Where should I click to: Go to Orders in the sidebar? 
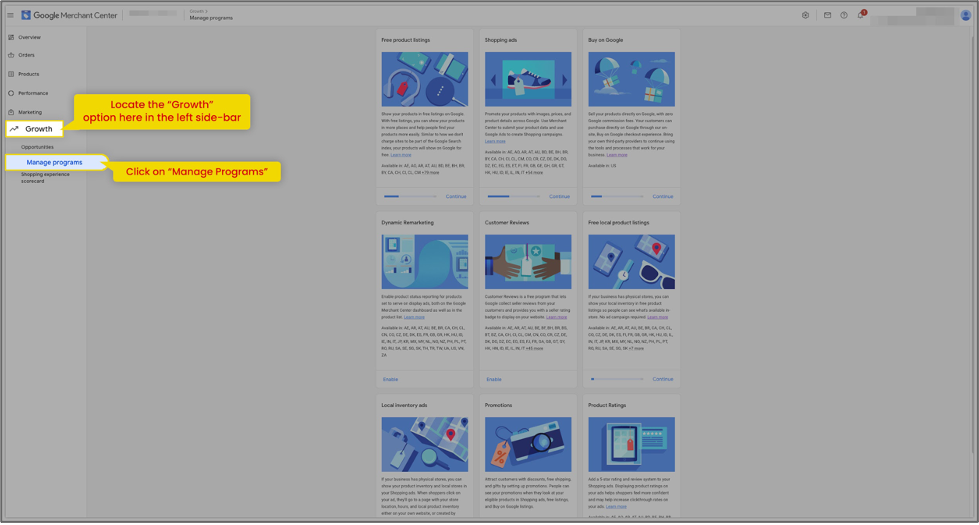(26, 55)
